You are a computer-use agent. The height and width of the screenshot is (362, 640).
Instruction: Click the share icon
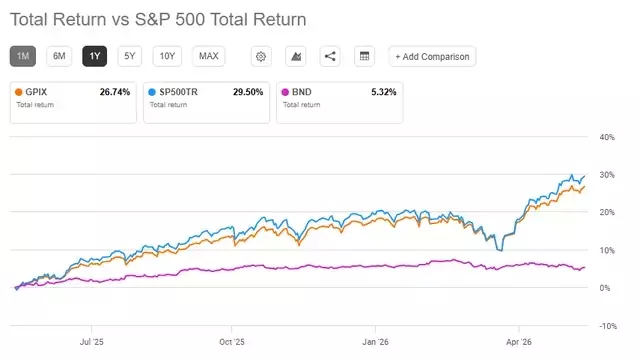[x=330, y=56]
